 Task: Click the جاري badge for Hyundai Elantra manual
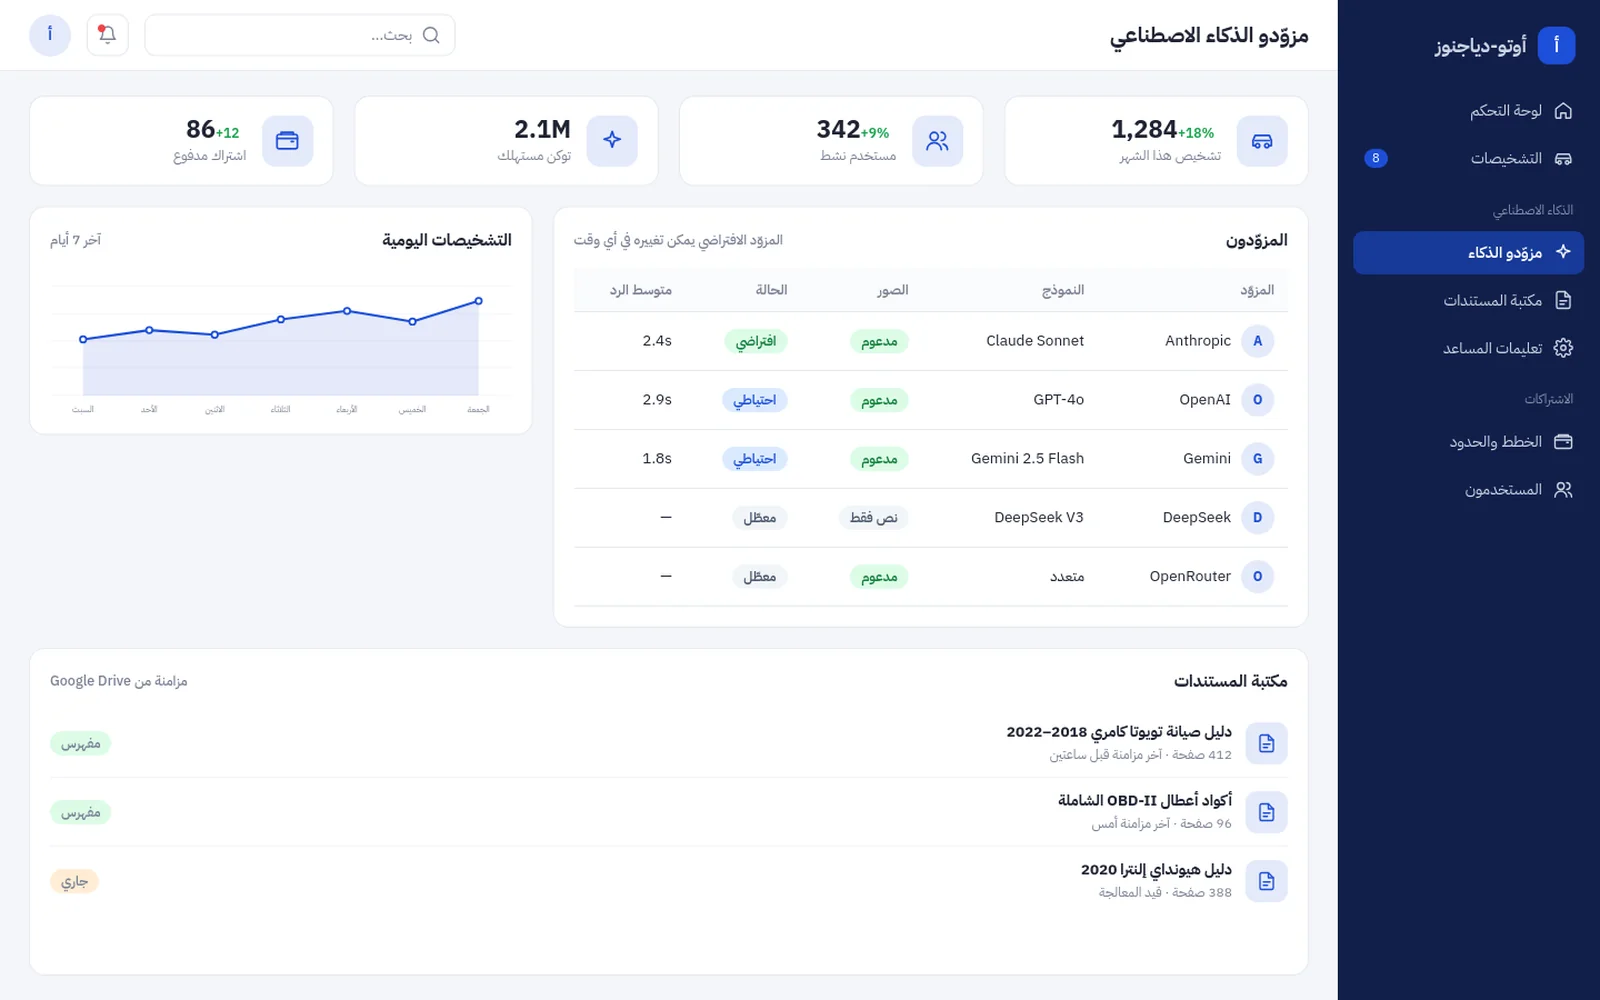(75, 882)
